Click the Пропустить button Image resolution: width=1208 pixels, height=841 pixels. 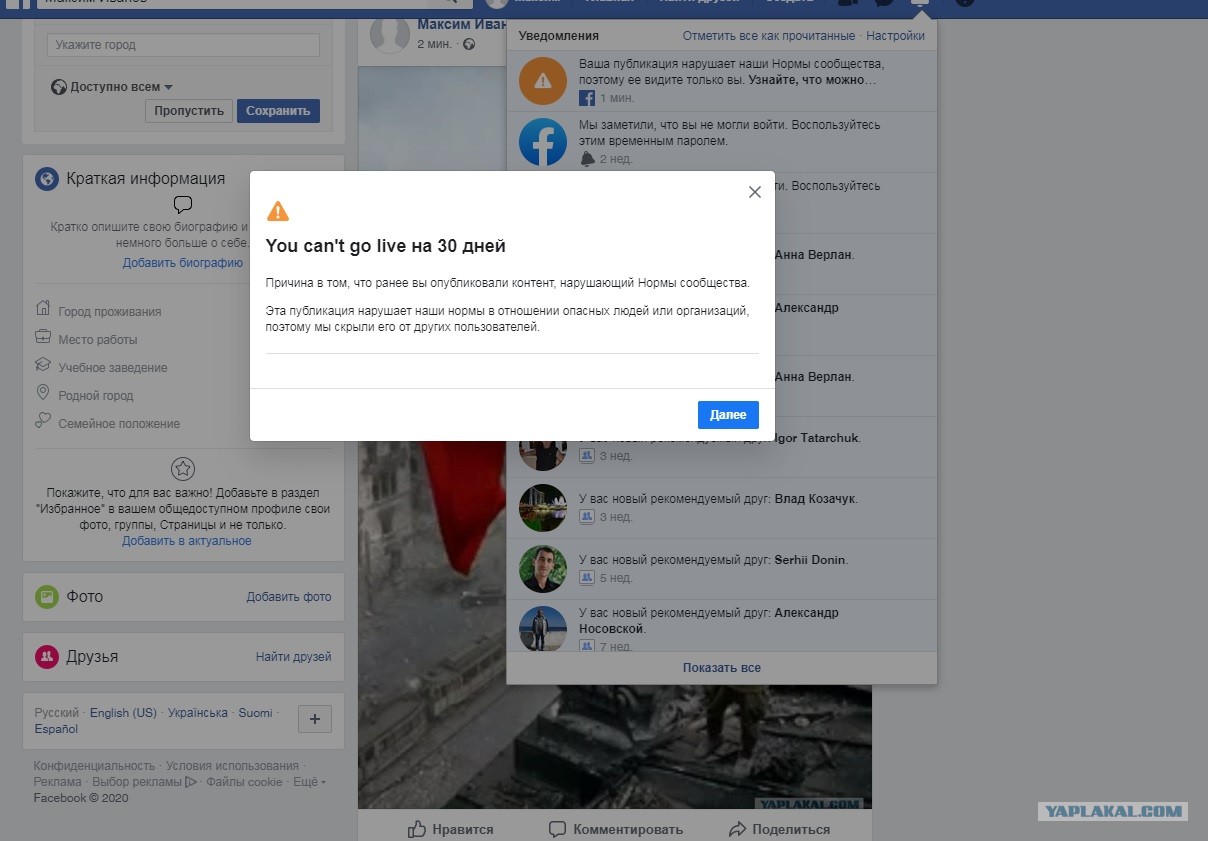189,111
